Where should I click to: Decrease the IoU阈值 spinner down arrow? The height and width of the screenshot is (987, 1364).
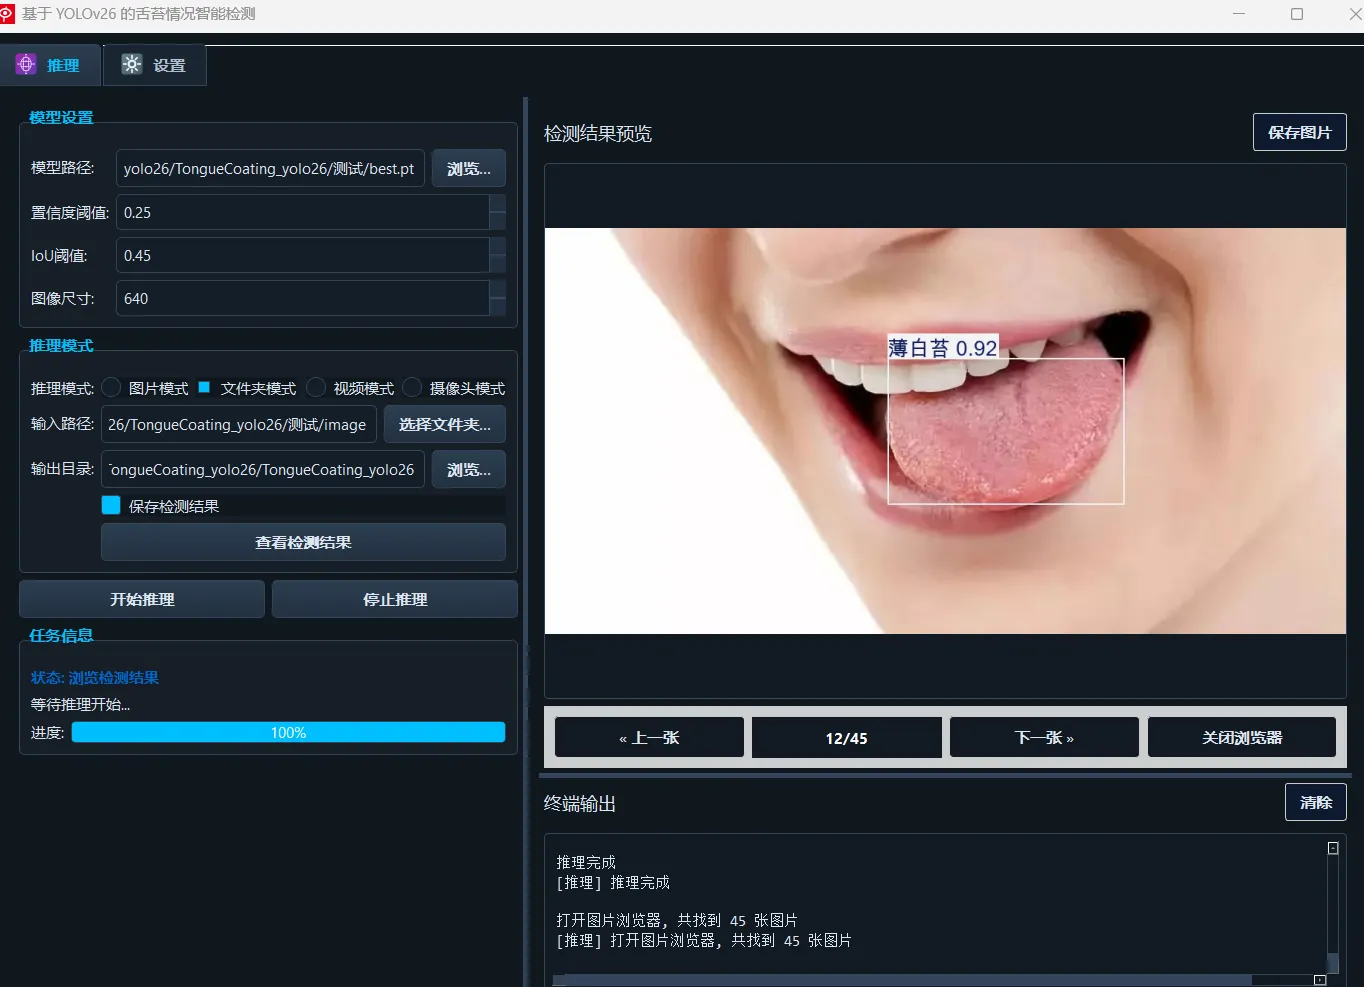(498, 264)
